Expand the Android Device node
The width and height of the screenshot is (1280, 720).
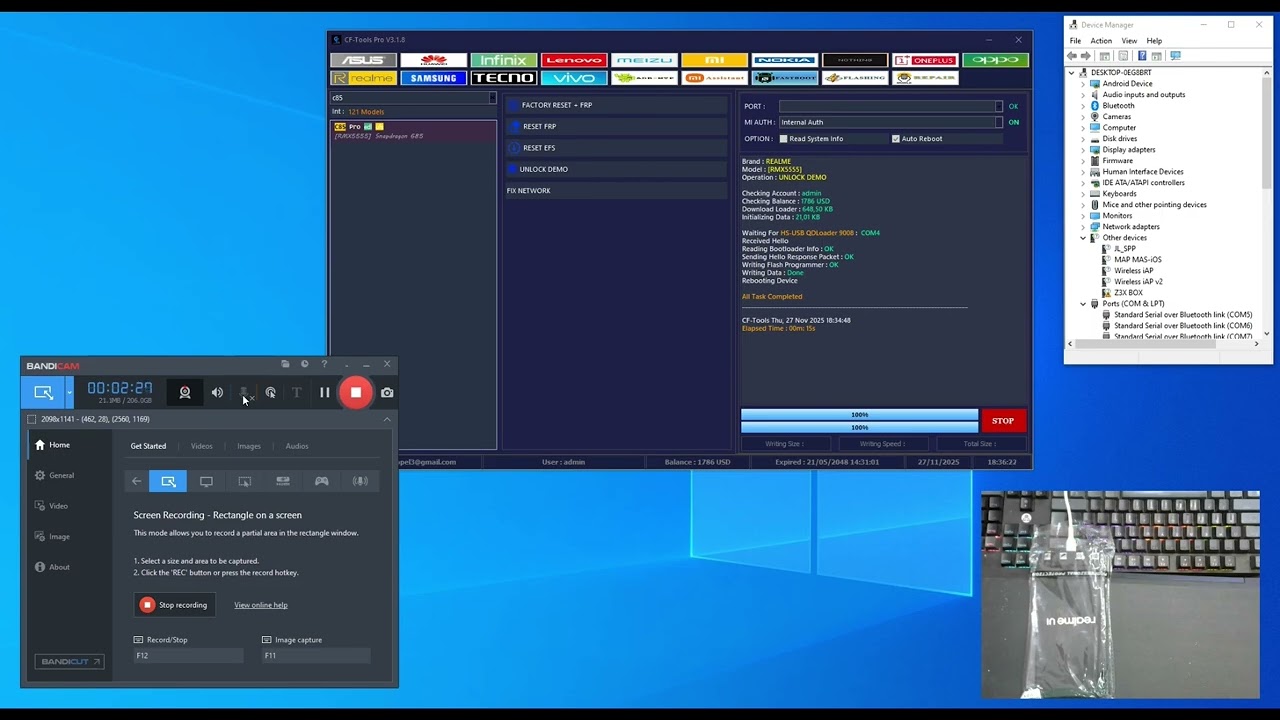[1083, 84]
